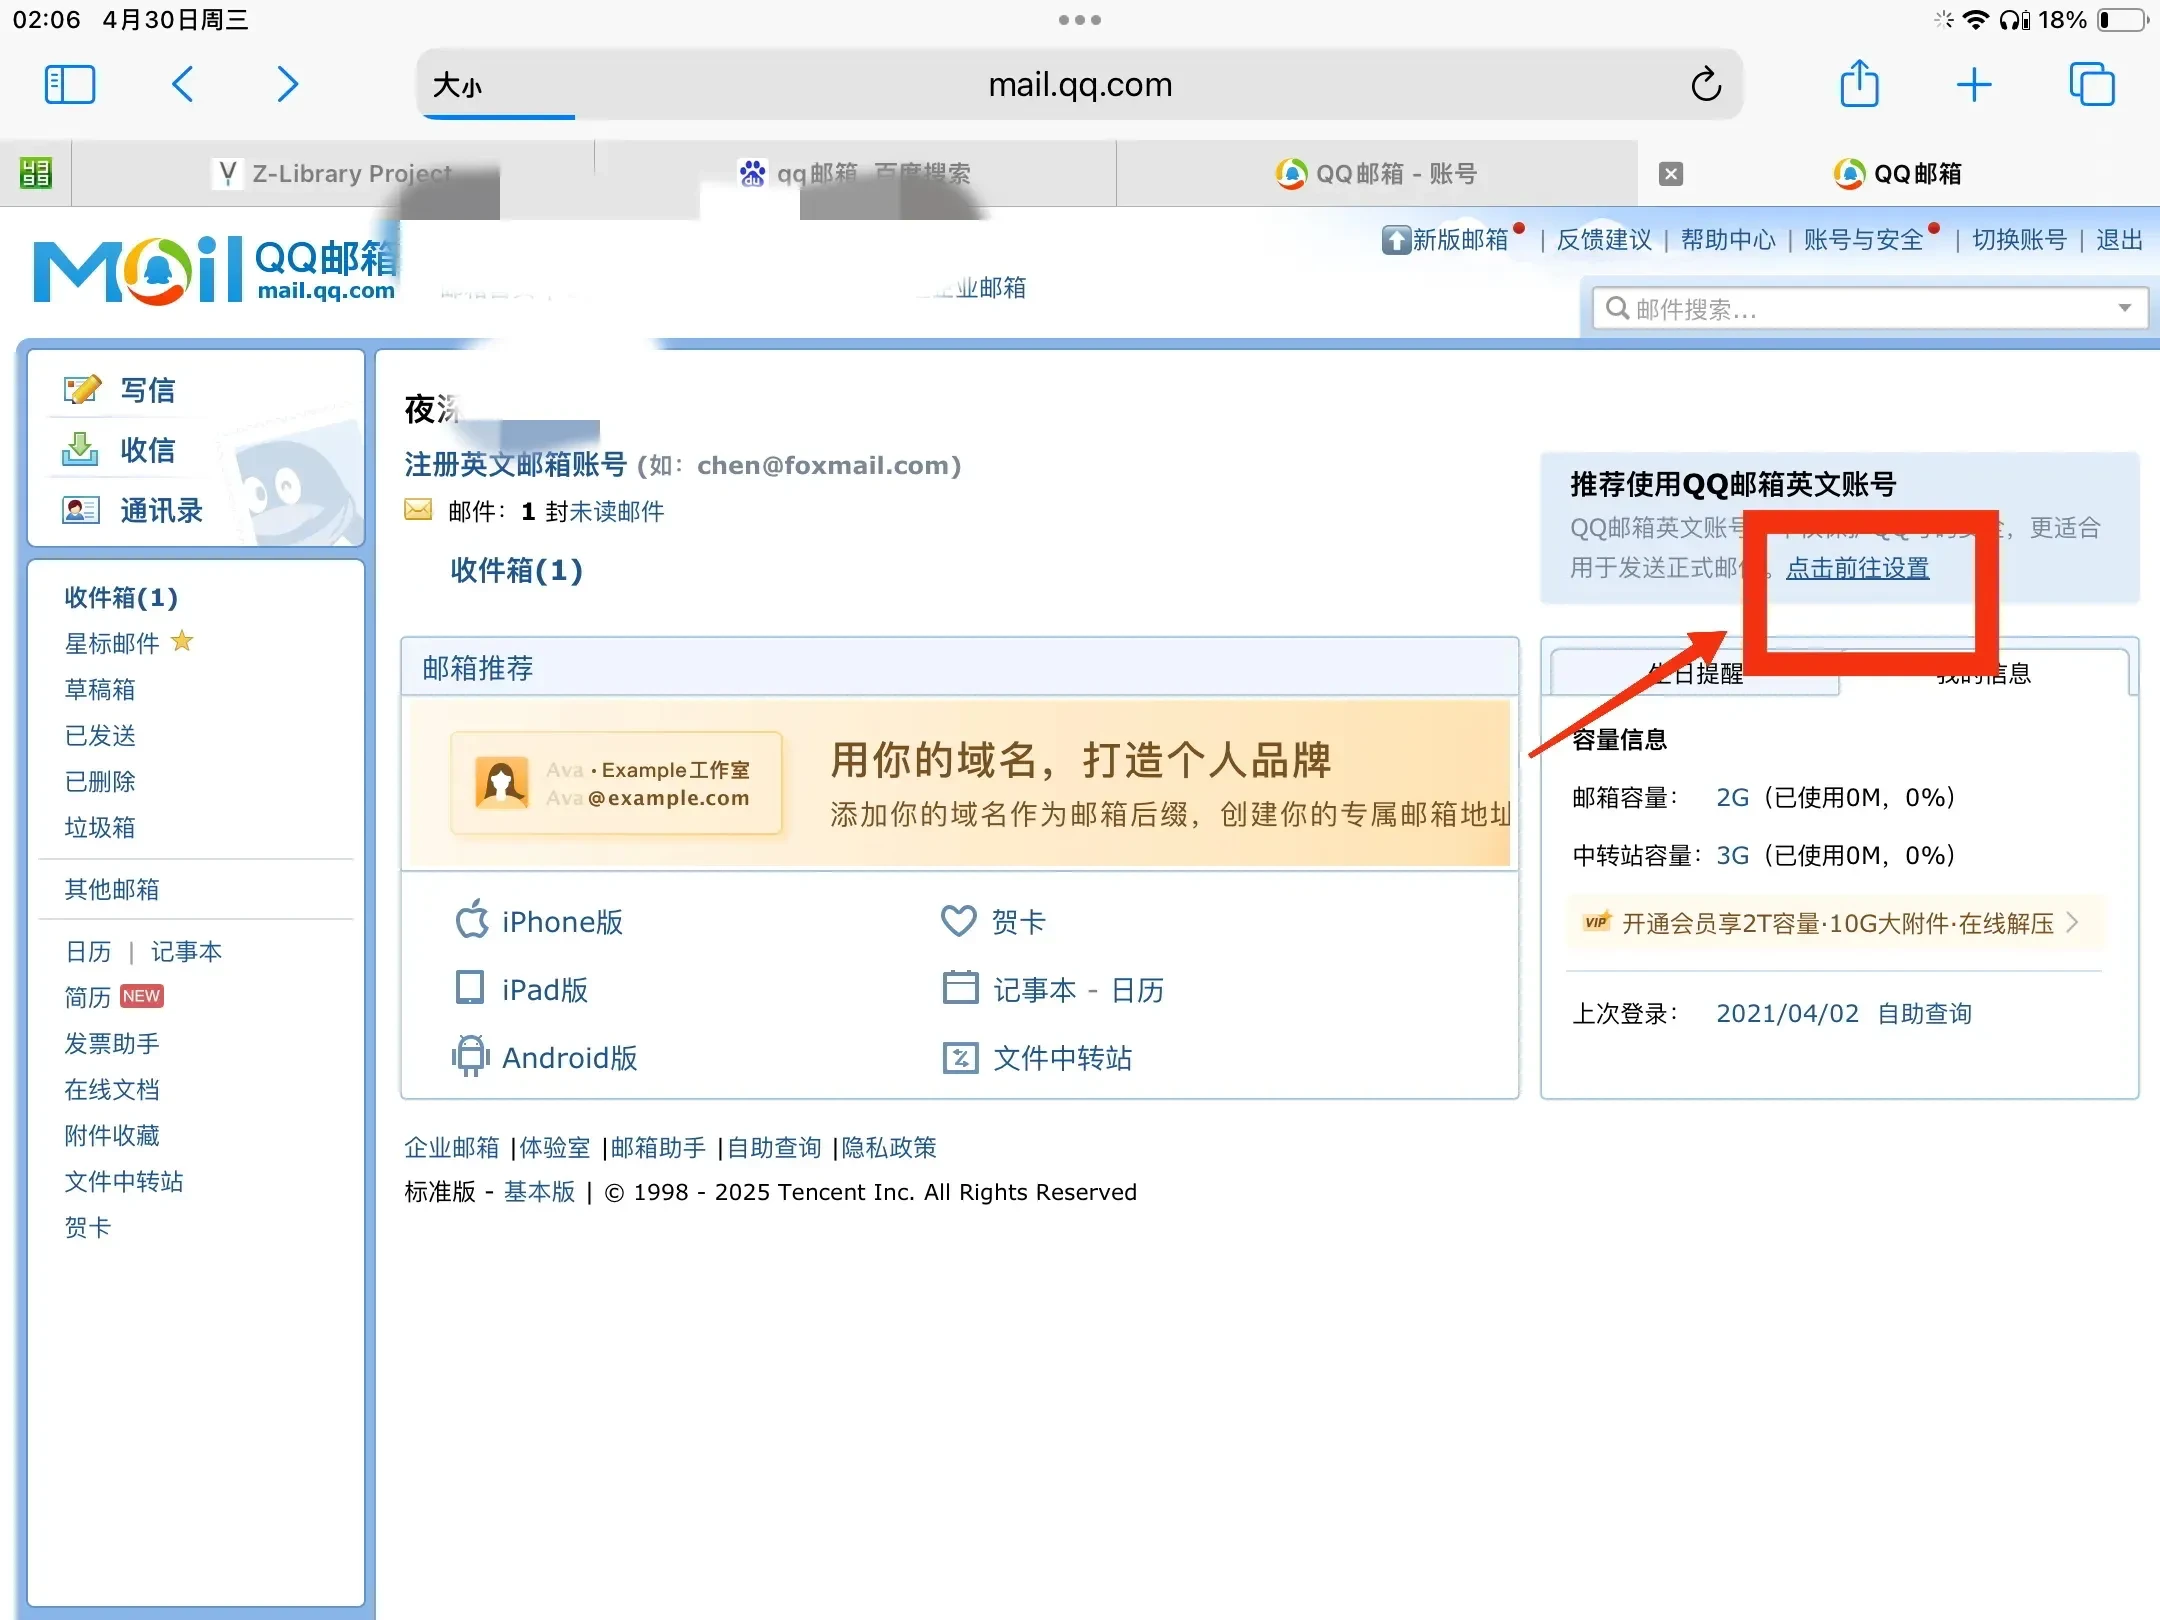Click the receive mail (收信) icon
This screenshot has height=1620, width=2160.
coord(81,450)
